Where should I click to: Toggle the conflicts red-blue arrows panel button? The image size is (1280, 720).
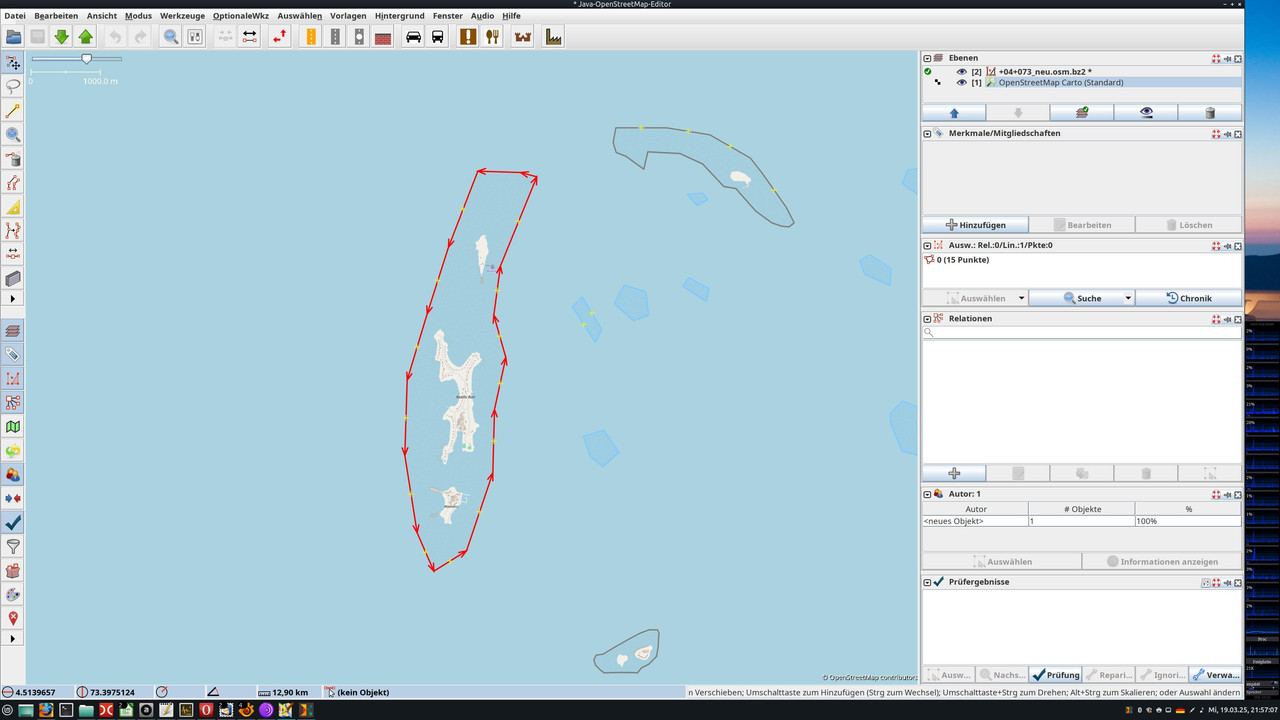(x=13, y=499)
